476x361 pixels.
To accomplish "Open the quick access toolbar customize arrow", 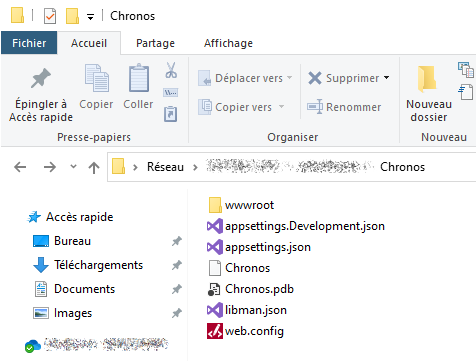I will pos(90,17).
